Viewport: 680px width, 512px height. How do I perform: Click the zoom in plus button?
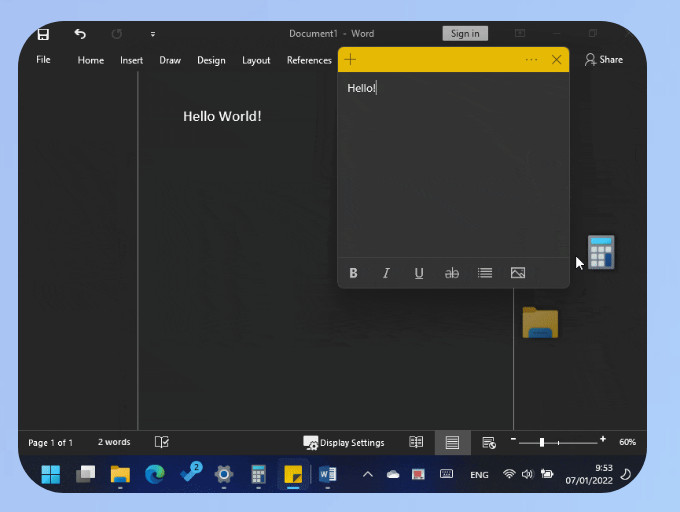(602, 439)
